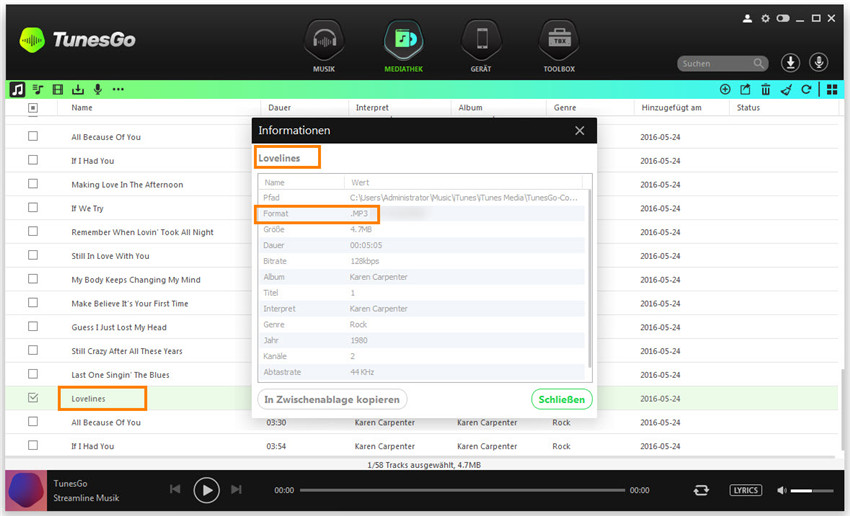Click the refresh icon
Viewport: 850px width, 516px height.
coord(806,89)
